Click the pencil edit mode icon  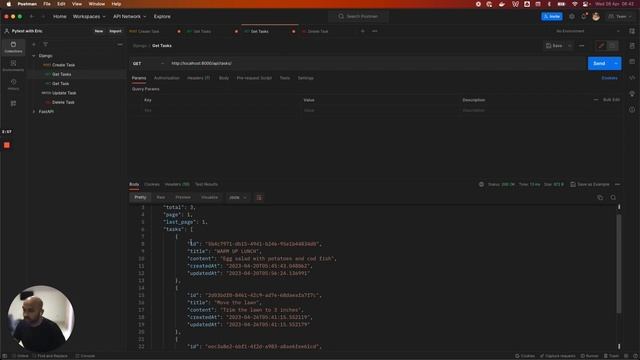[601, 46]
